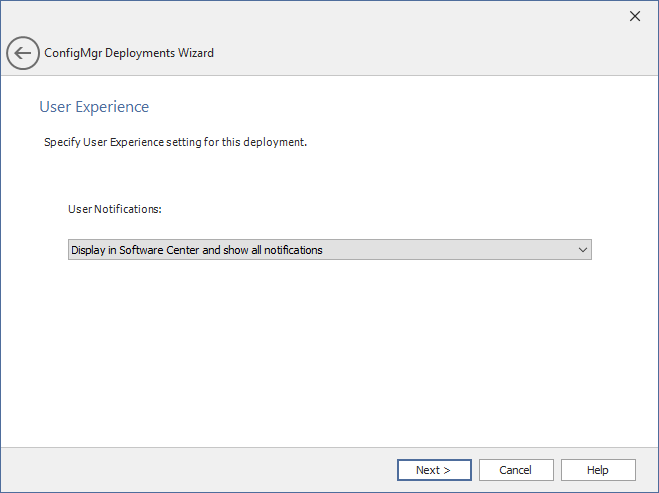659x493 pixels.
Task: Click the empty footer area left of Next
Action: click(x=200, y=470)
